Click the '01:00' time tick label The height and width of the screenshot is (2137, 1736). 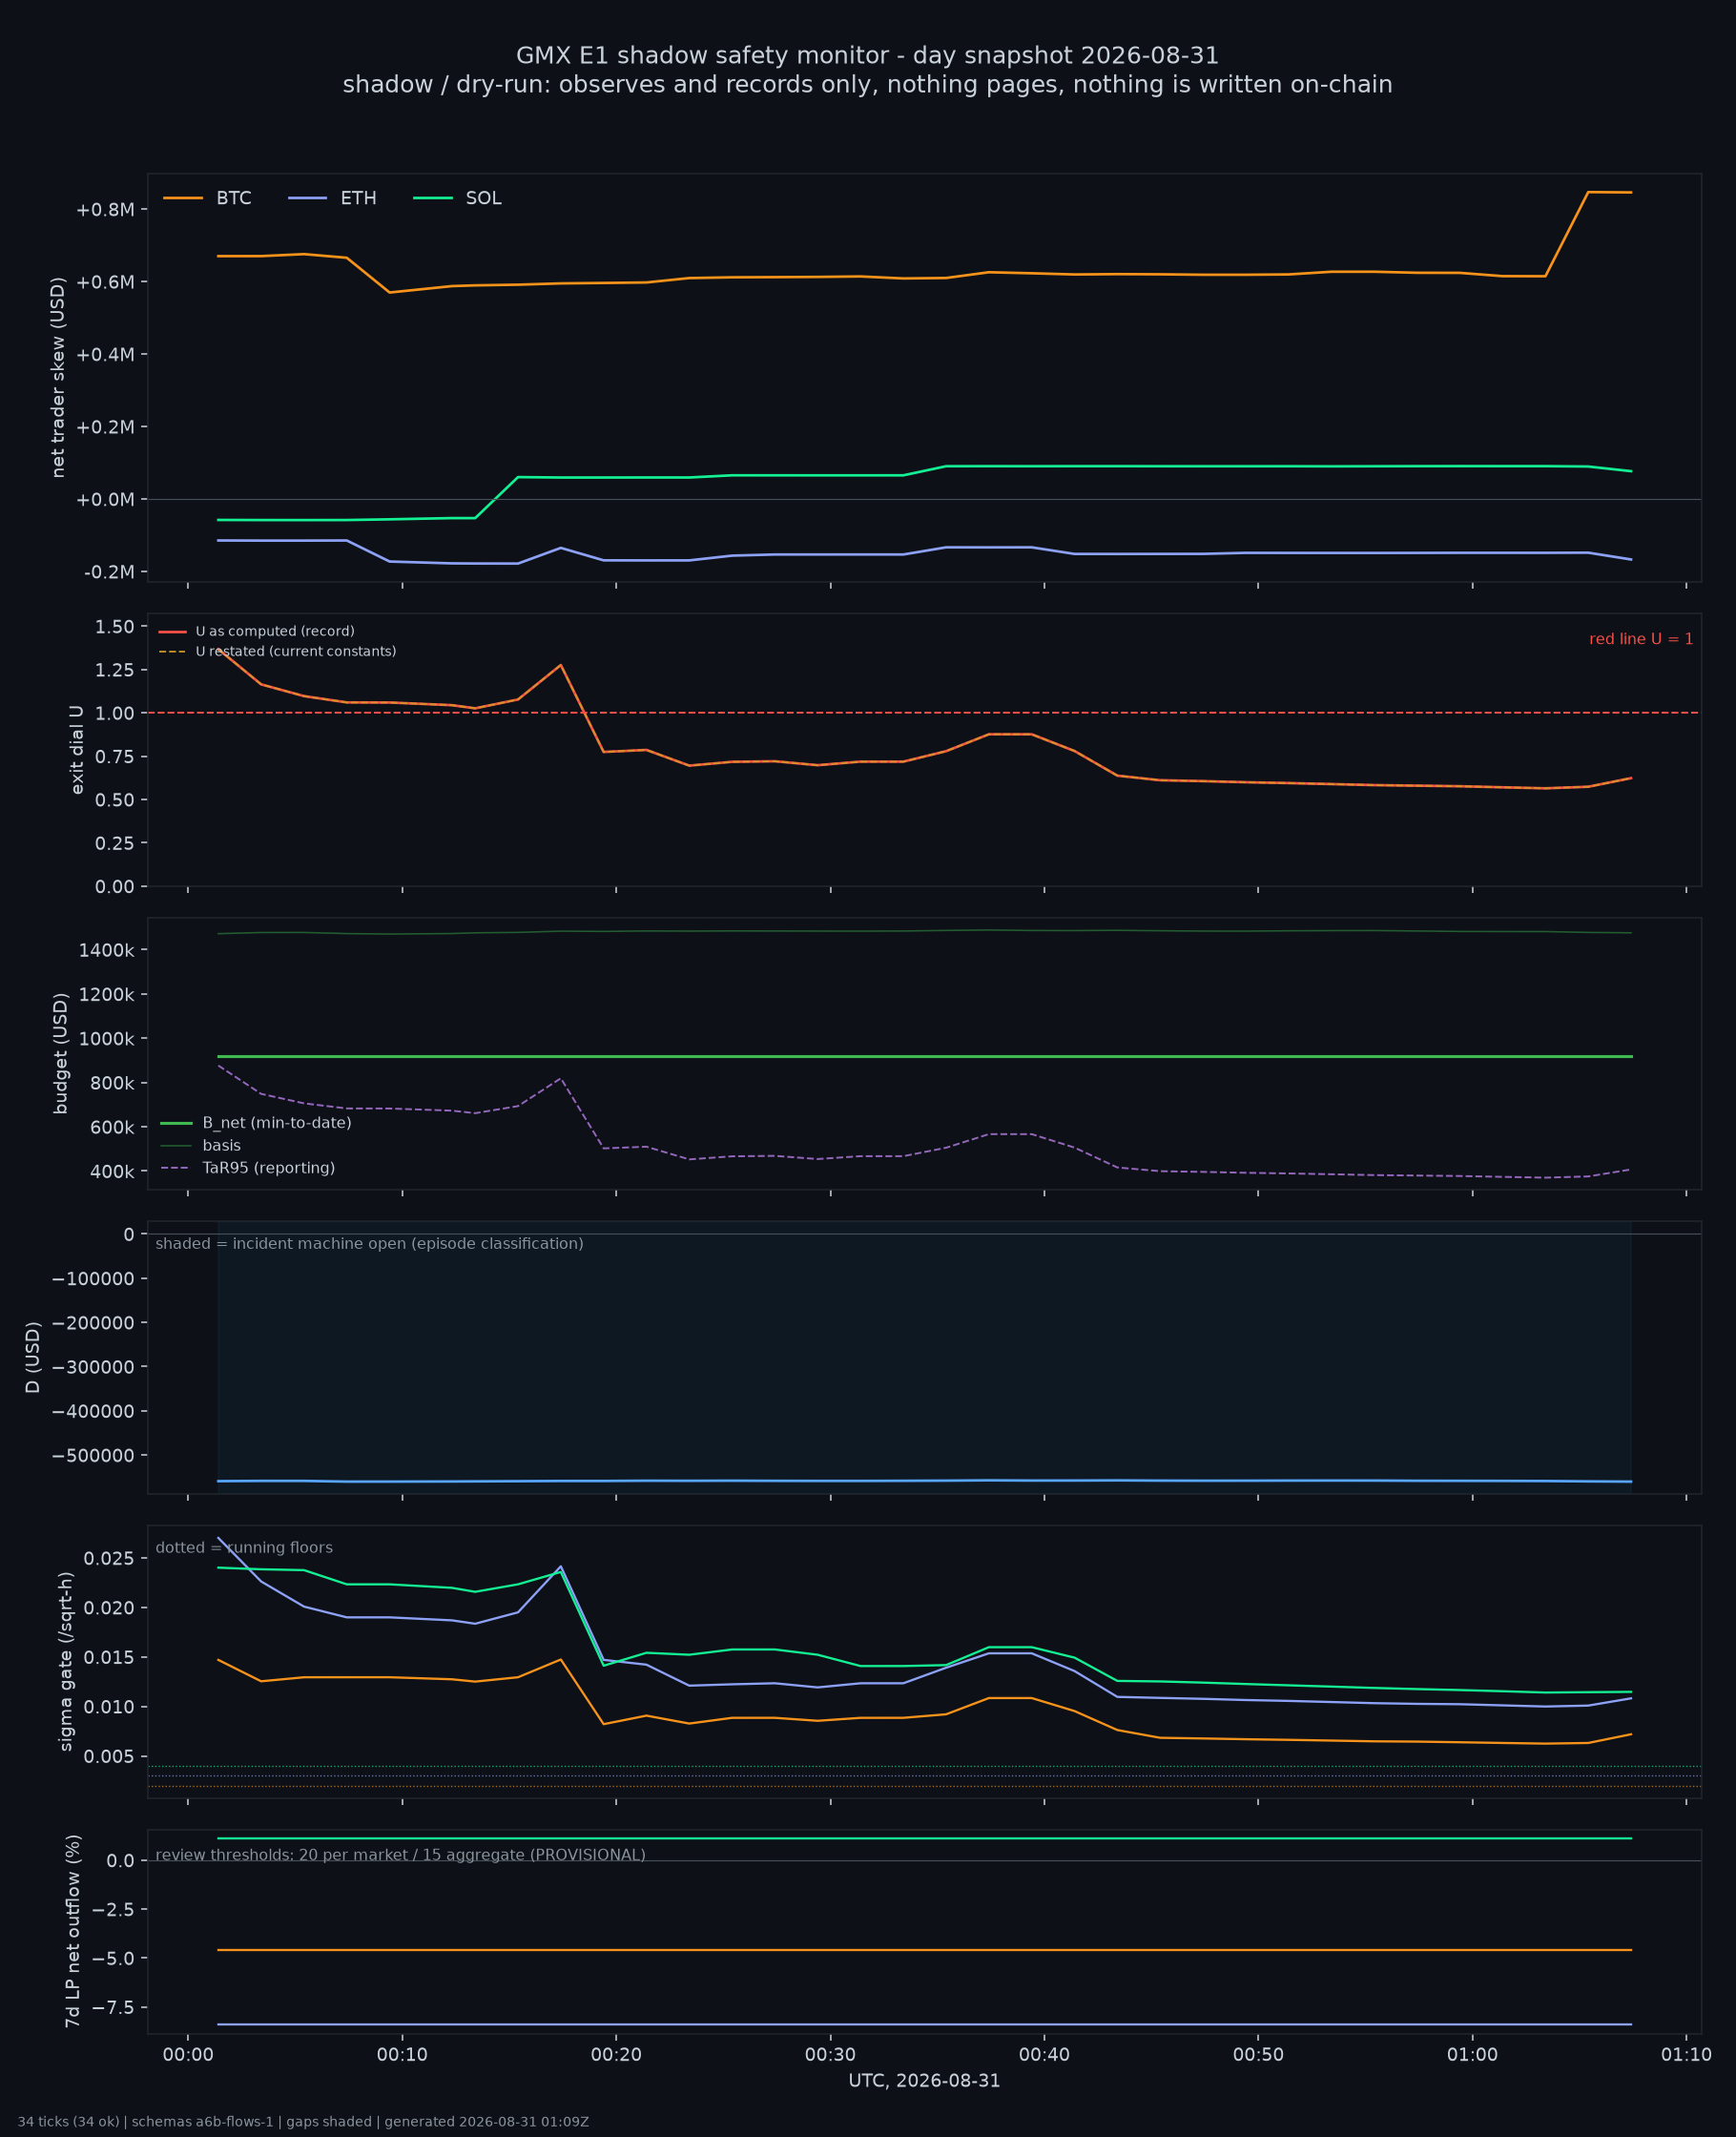(1472, 2055)
